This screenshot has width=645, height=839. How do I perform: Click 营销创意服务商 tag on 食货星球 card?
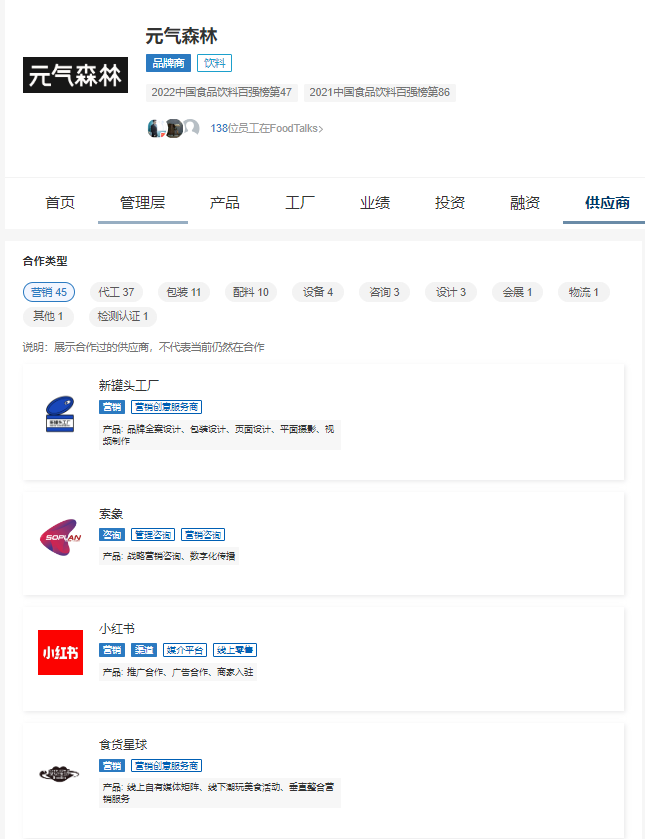166,766
